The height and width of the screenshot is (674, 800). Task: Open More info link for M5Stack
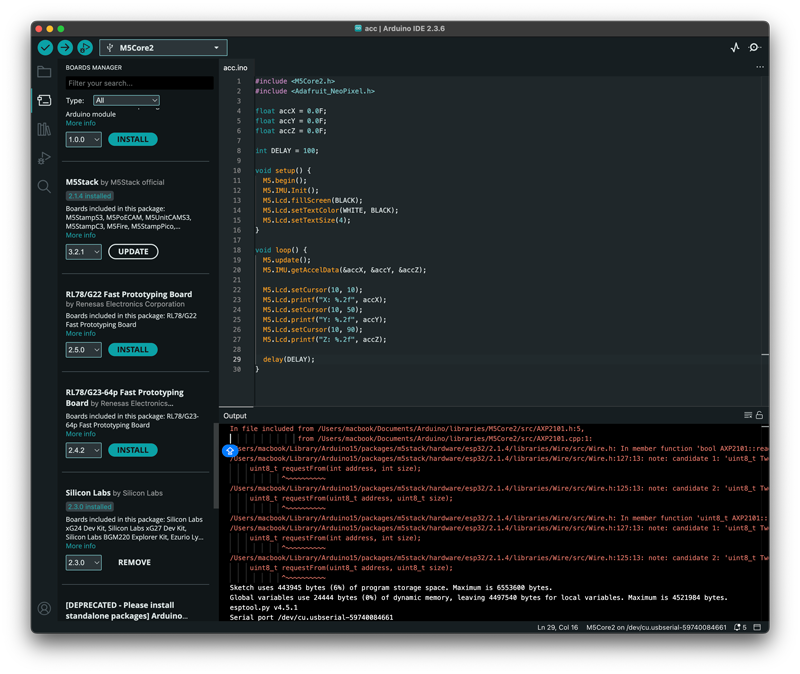[x=81, y=235]
